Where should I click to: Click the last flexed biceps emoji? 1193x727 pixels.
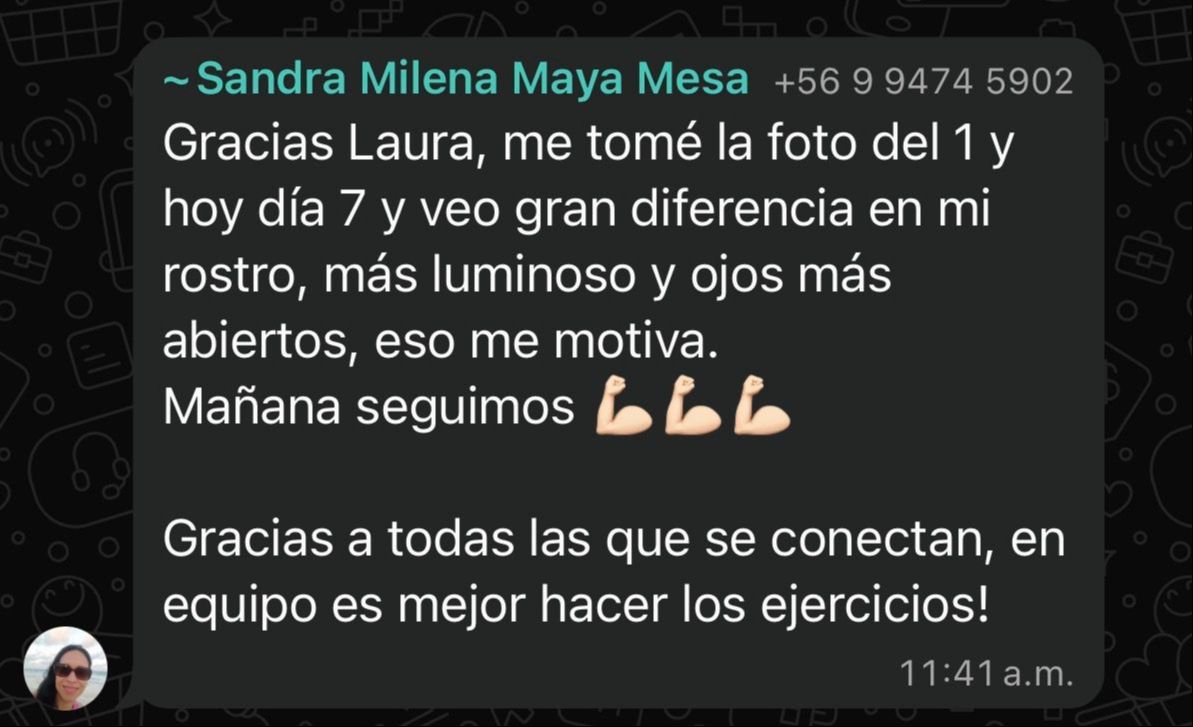click(x=762, y=405)
